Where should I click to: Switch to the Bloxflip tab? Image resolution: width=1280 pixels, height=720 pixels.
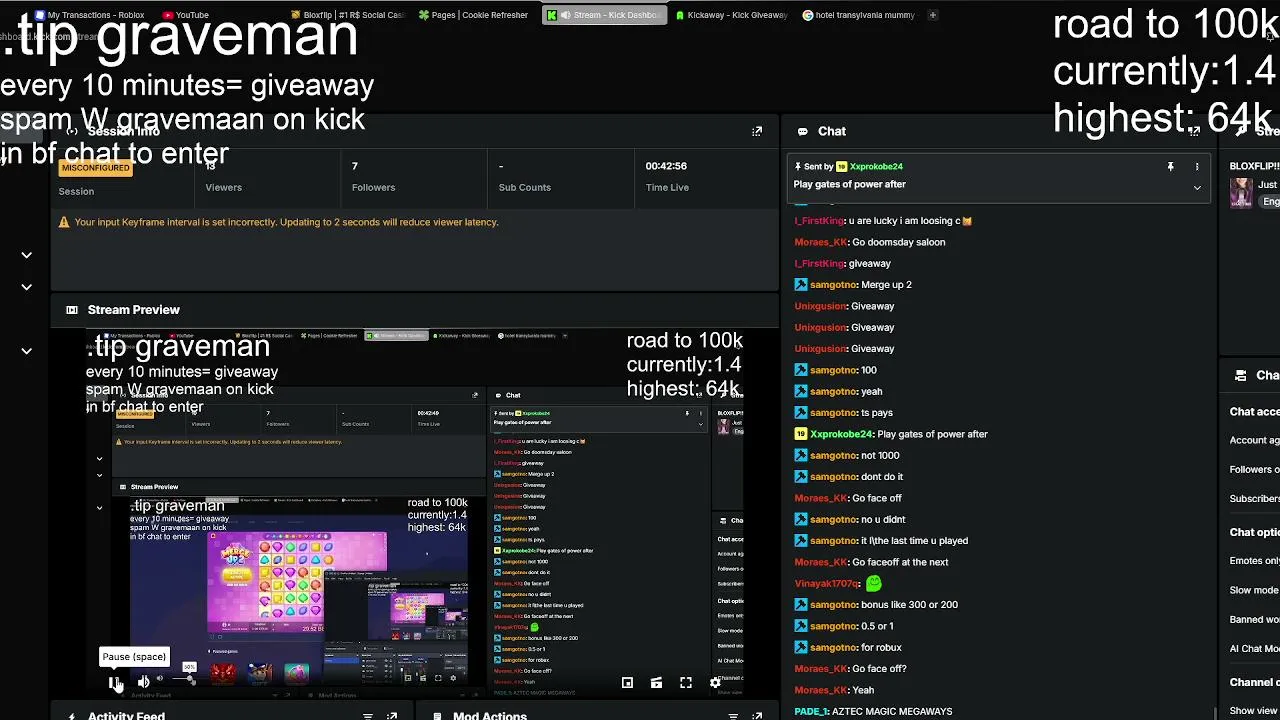click(347, 15)
